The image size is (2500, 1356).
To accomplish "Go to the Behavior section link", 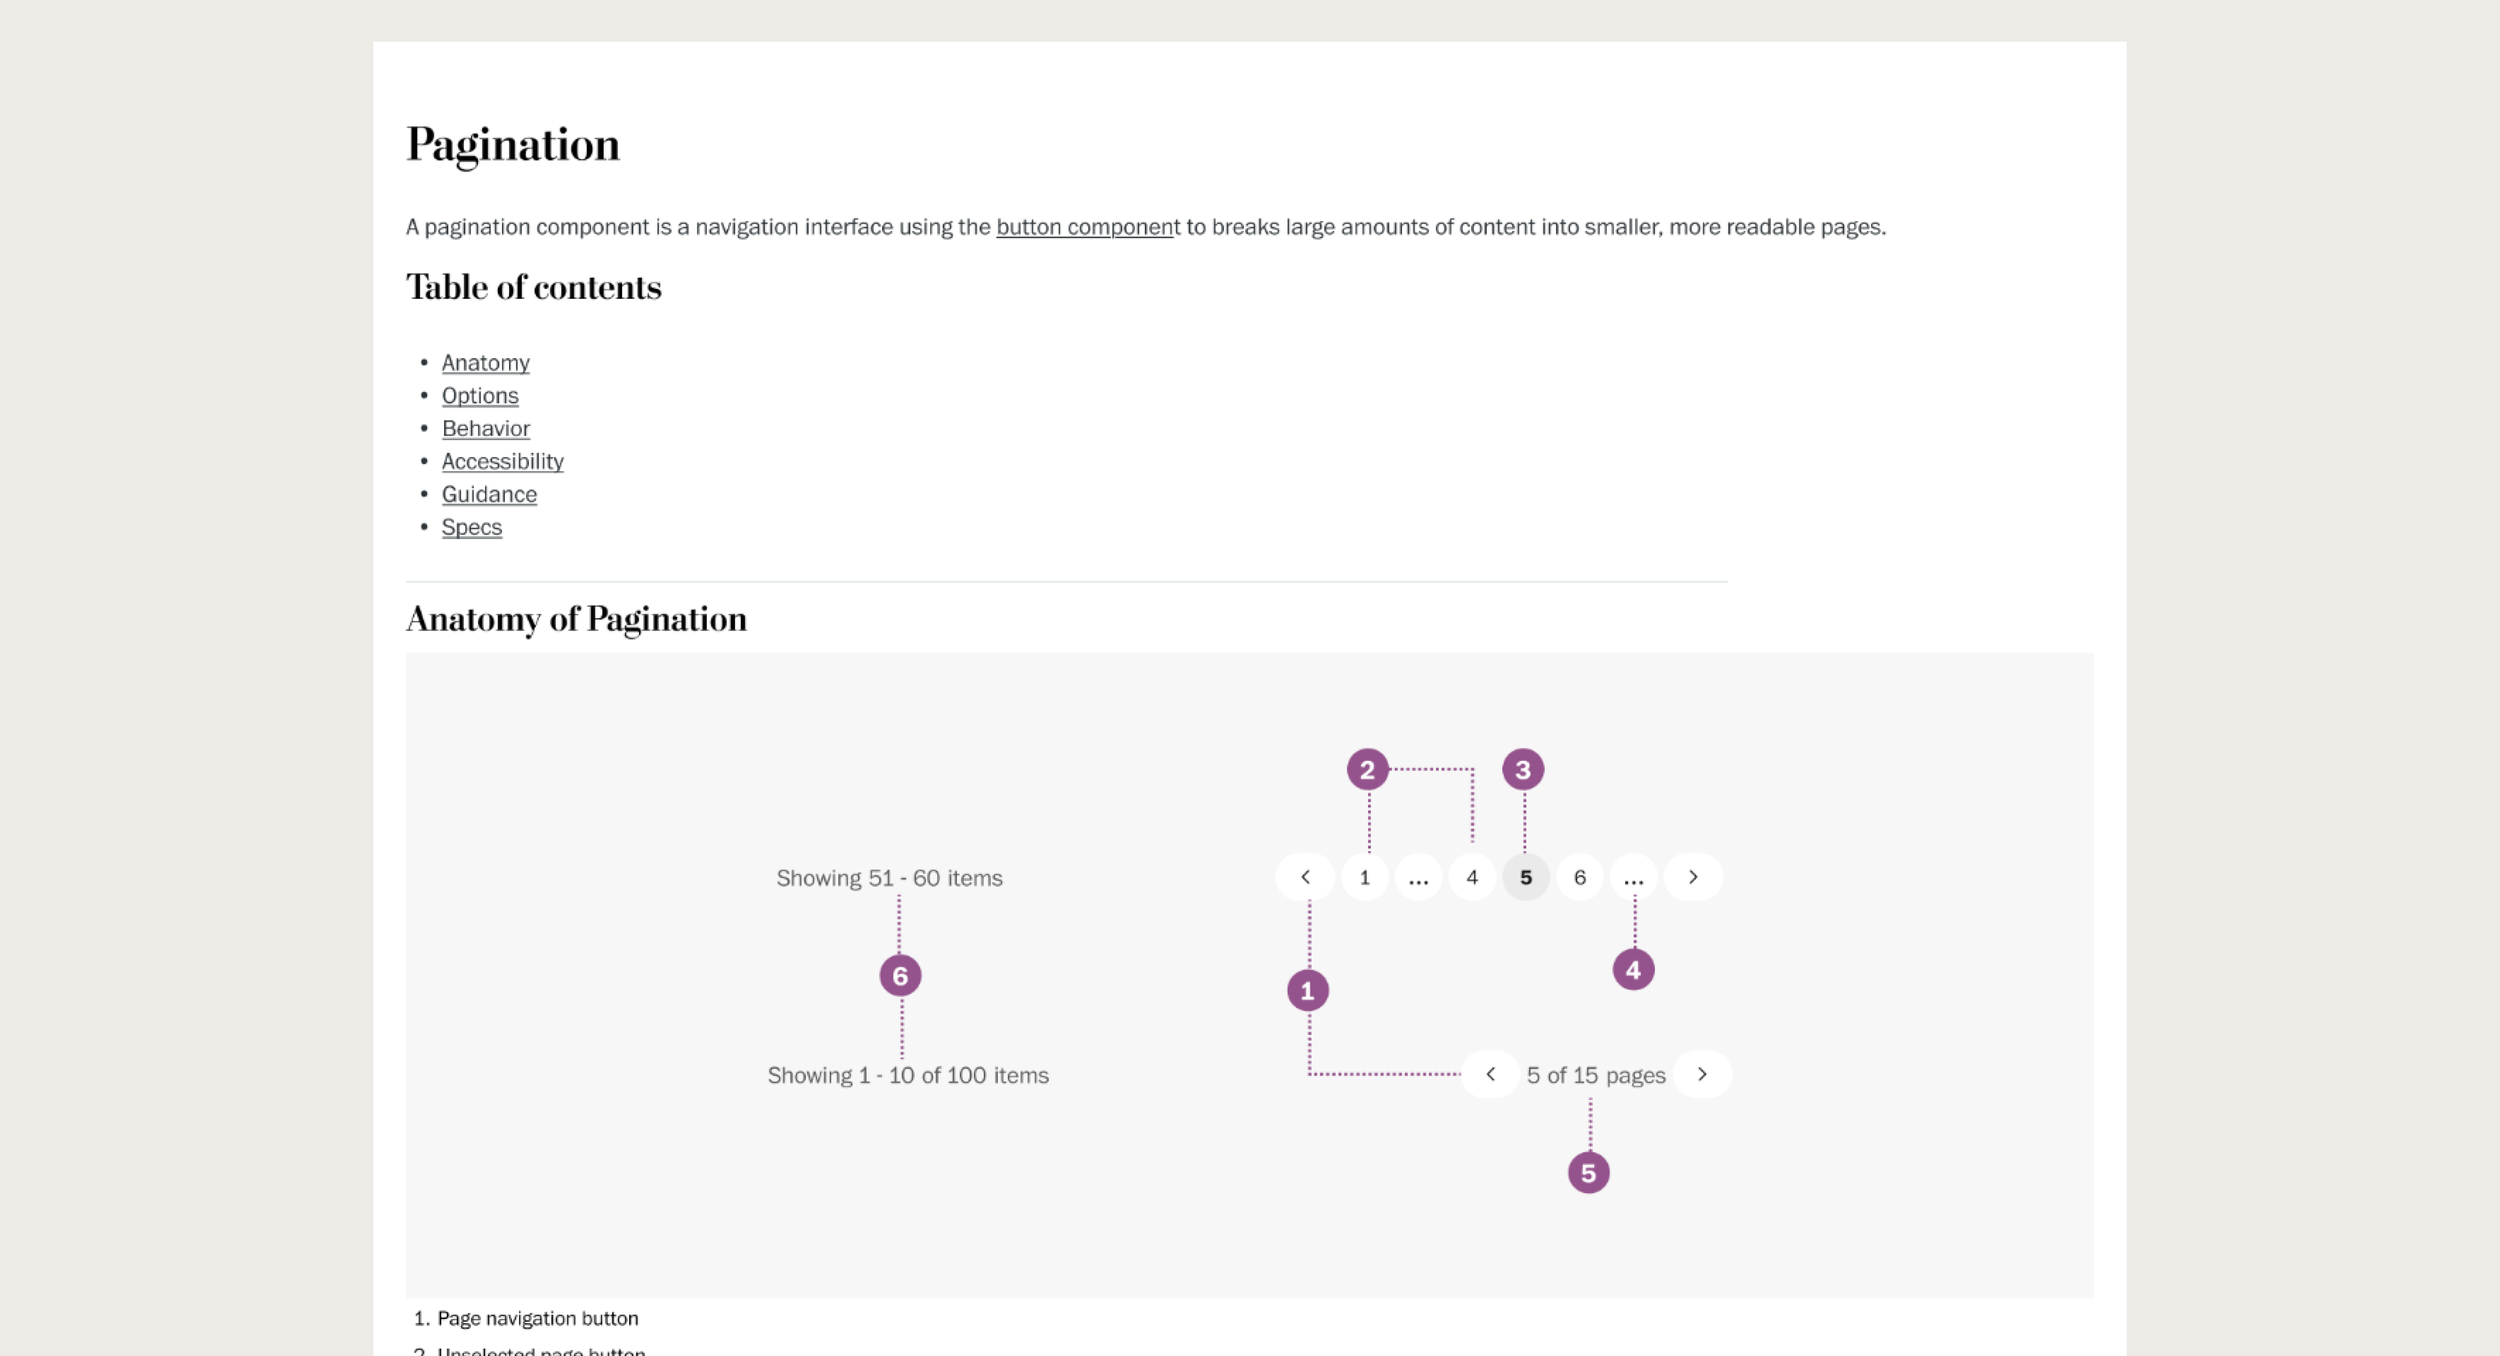I will (485, 429).
